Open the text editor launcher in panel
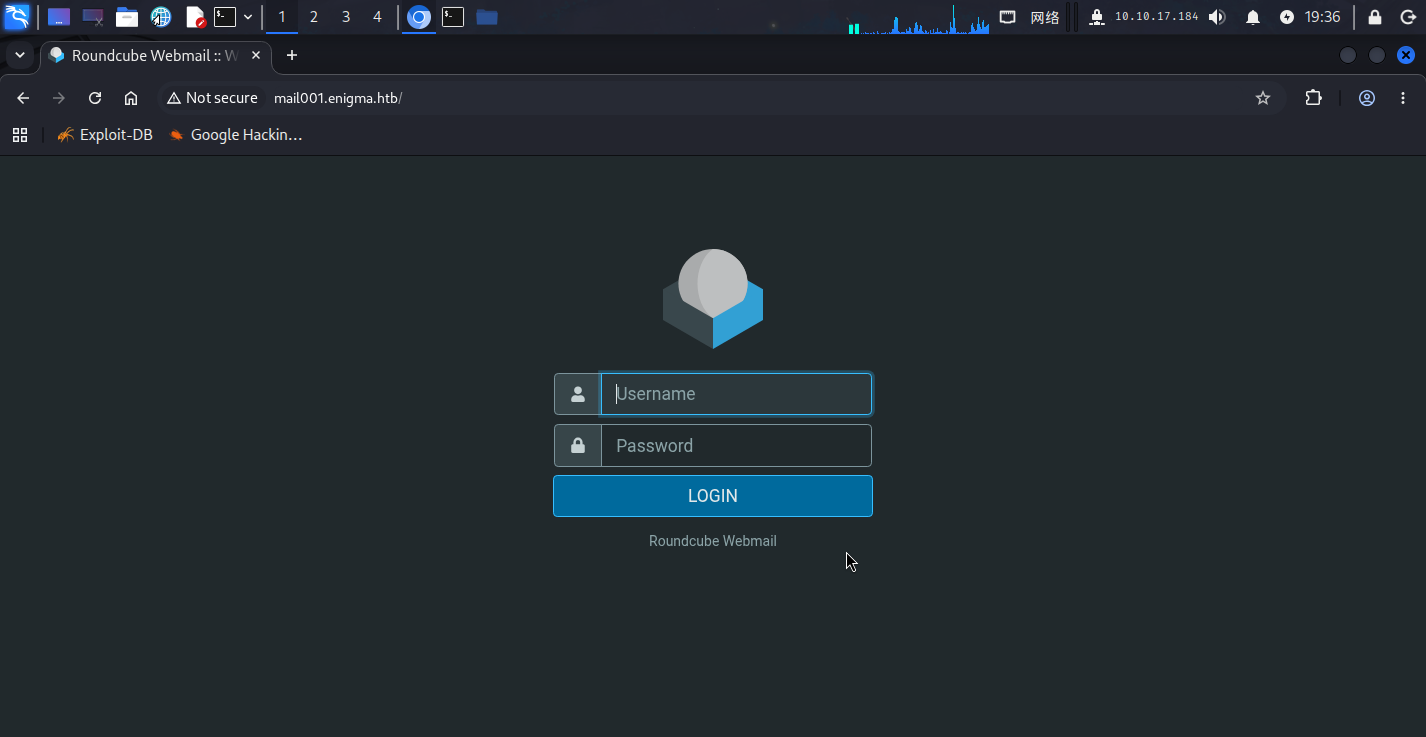The image size is (1426, 737). (195, 17)
